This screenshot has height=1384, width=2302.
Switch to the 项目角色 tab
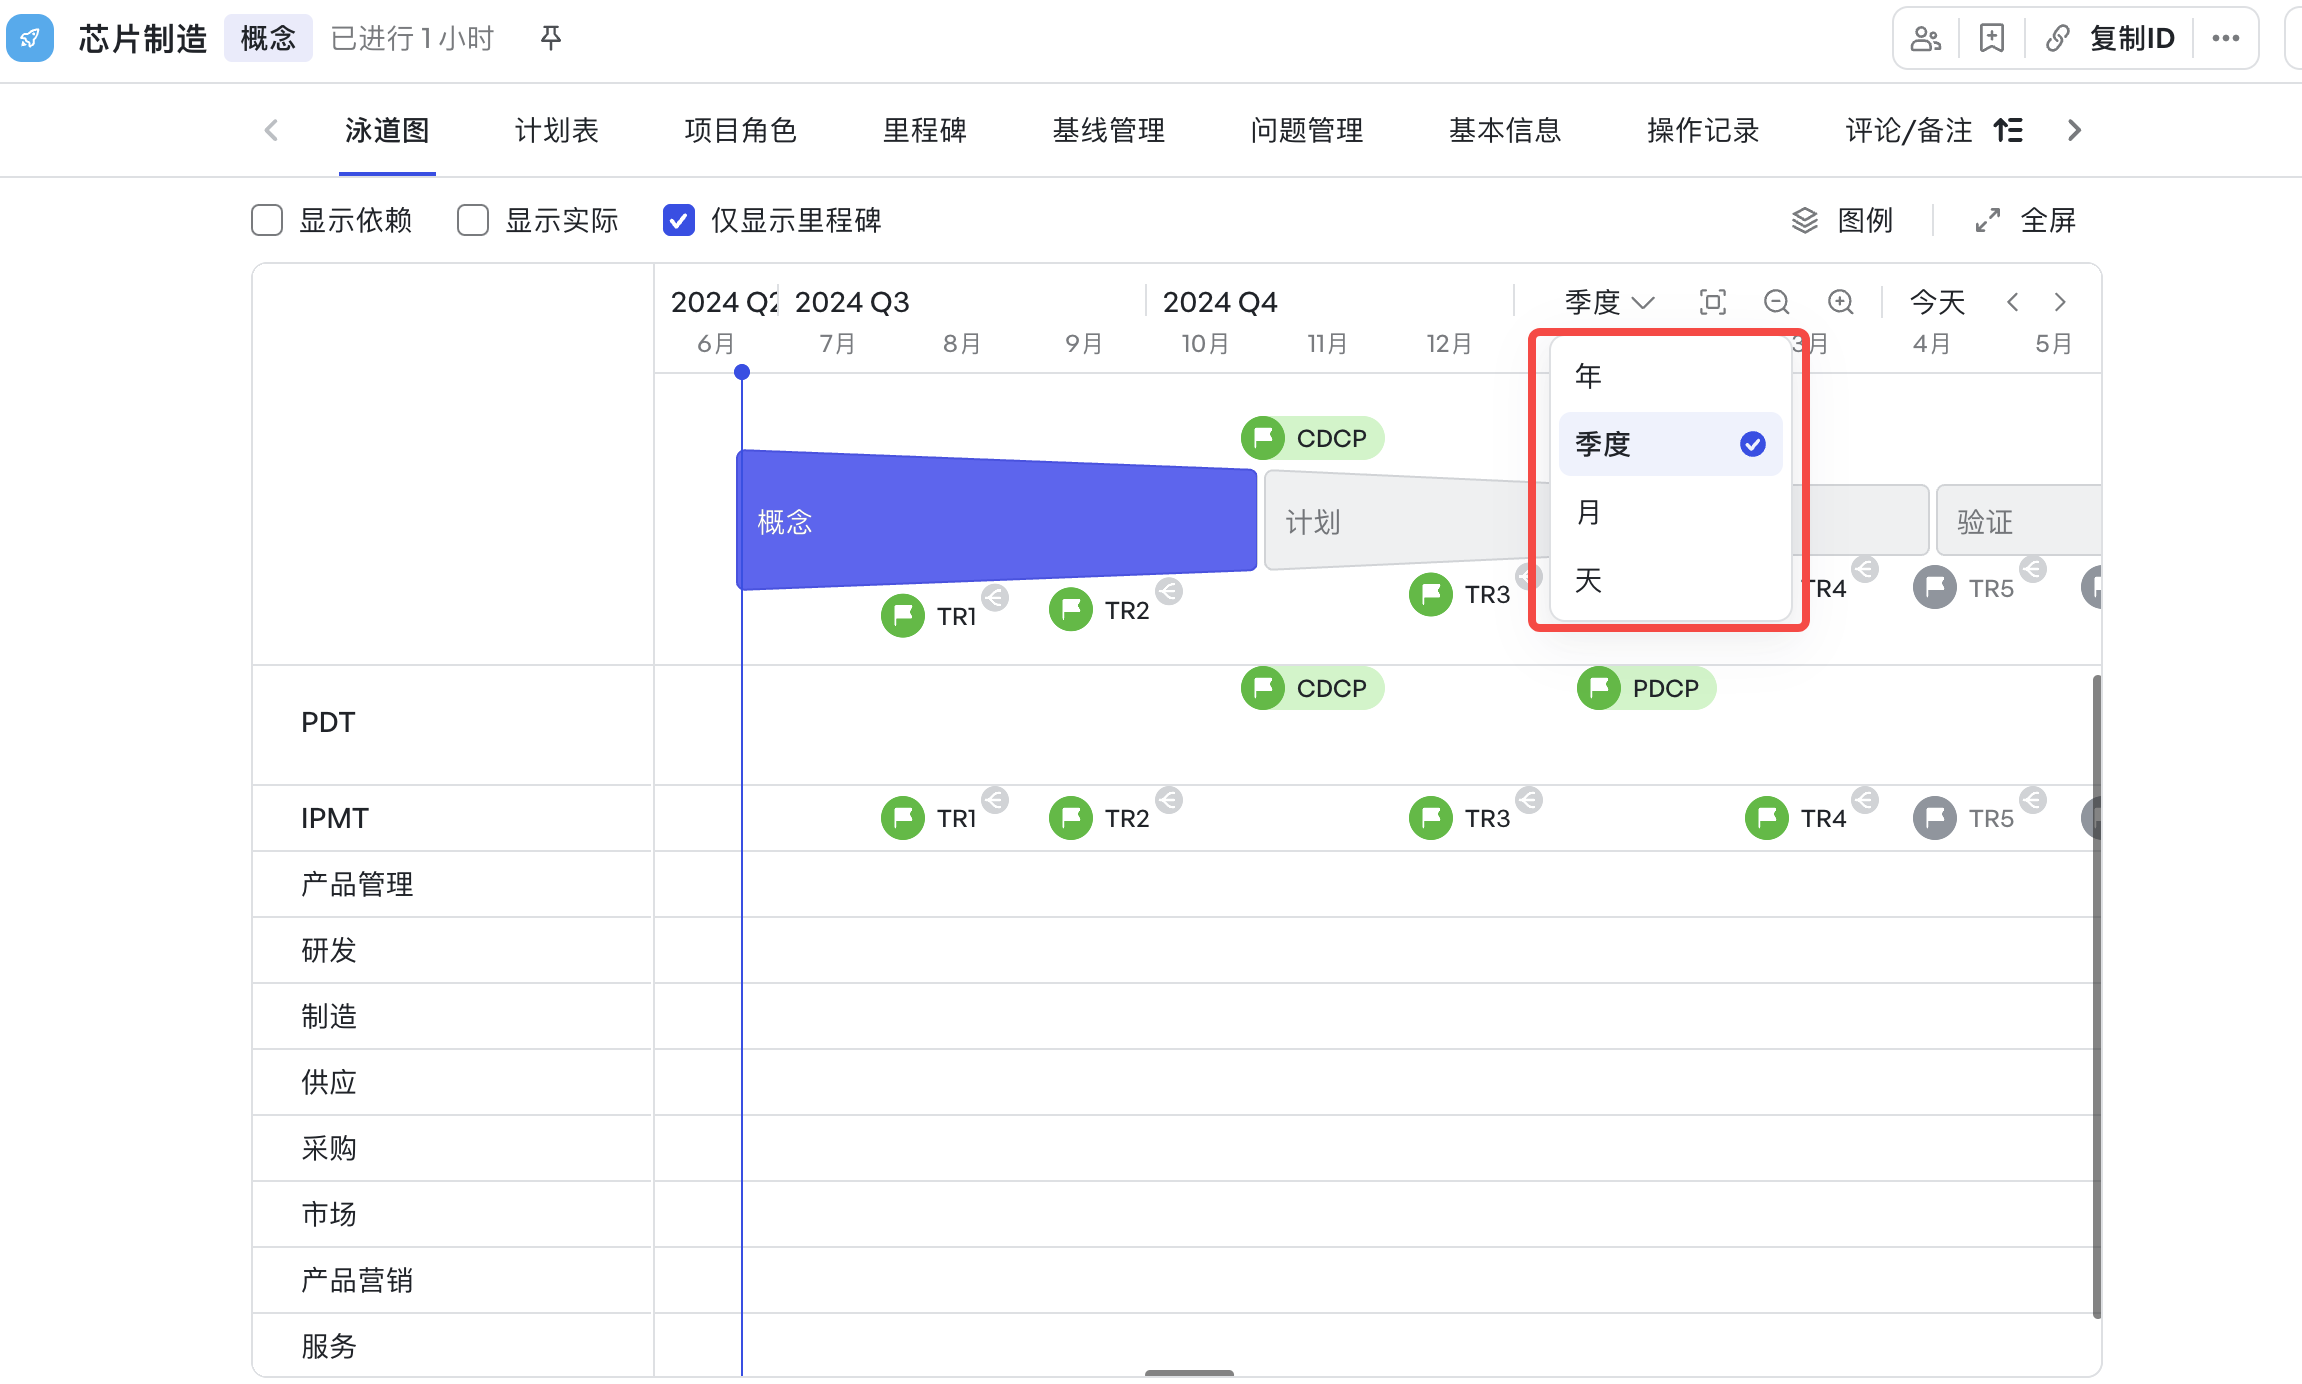pyautogui.click(x=740, y=130)
